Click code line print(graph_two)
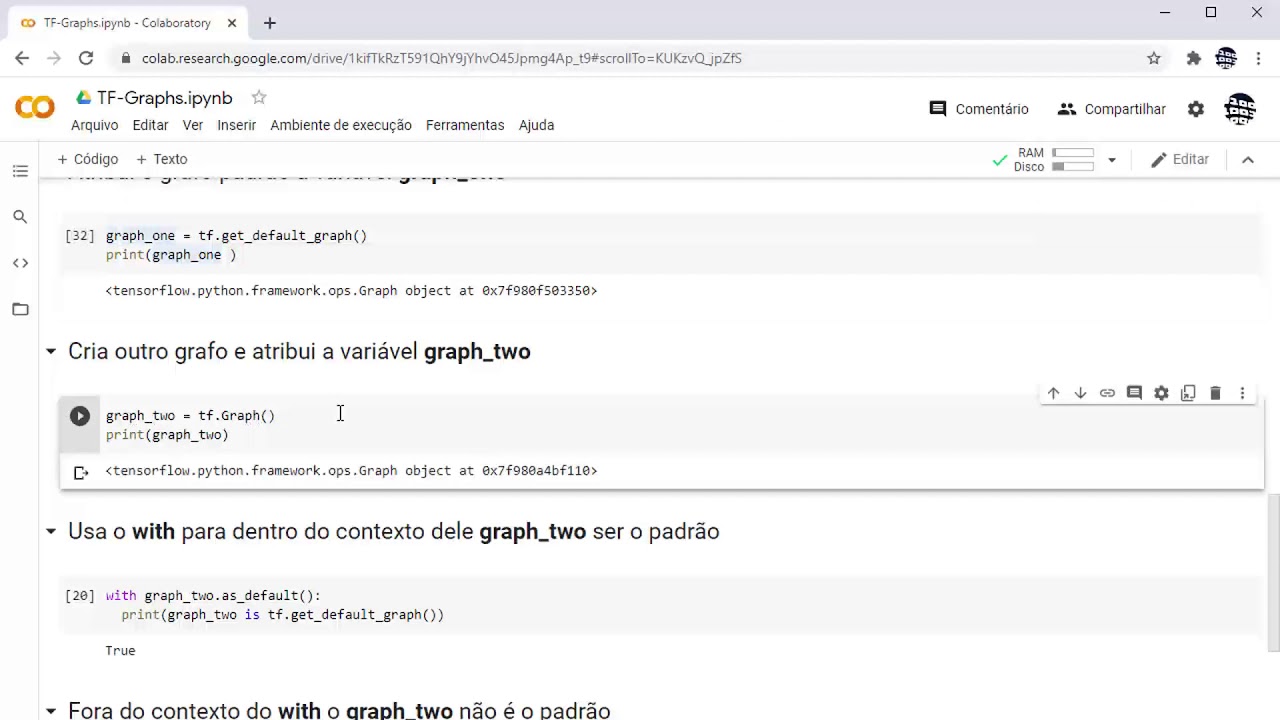 [167, 434]
